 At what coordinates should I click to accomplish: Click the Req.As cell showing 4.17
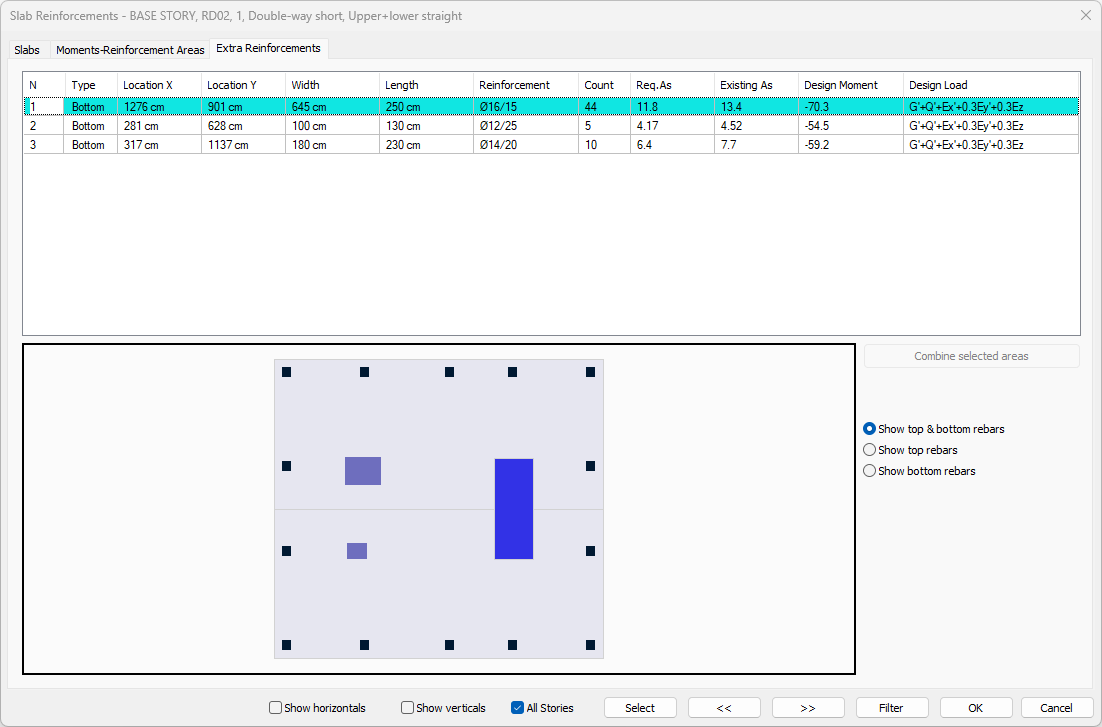tap(672, 126)
